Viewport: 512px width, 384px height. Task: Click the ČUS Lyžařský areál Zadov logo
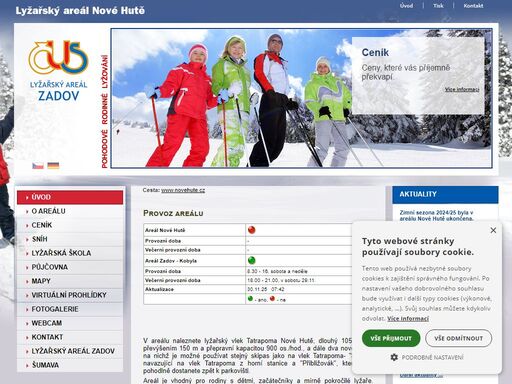[58, 71]
